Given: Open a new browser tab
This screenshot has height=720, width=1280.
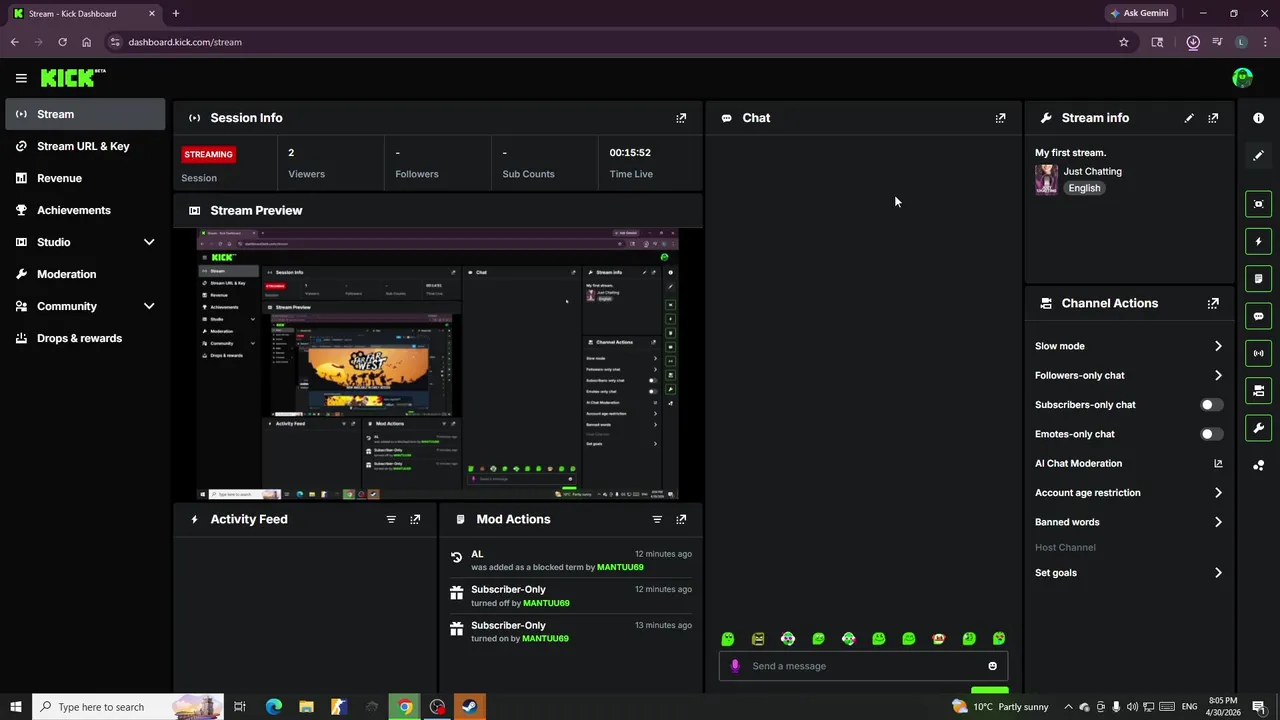Looking at the screenshot, I should pos(176,13).
